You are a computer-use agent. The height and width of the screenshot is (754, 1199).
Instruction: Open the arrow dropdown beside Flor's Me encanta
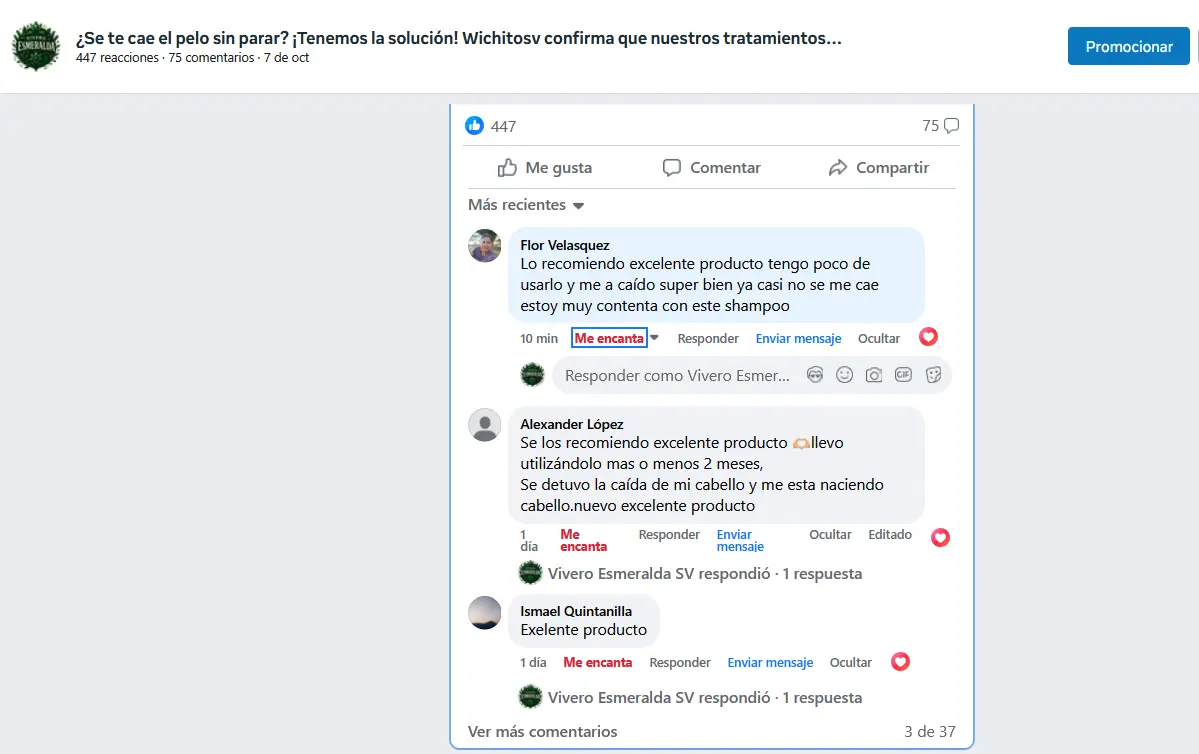tap(655, 338)
